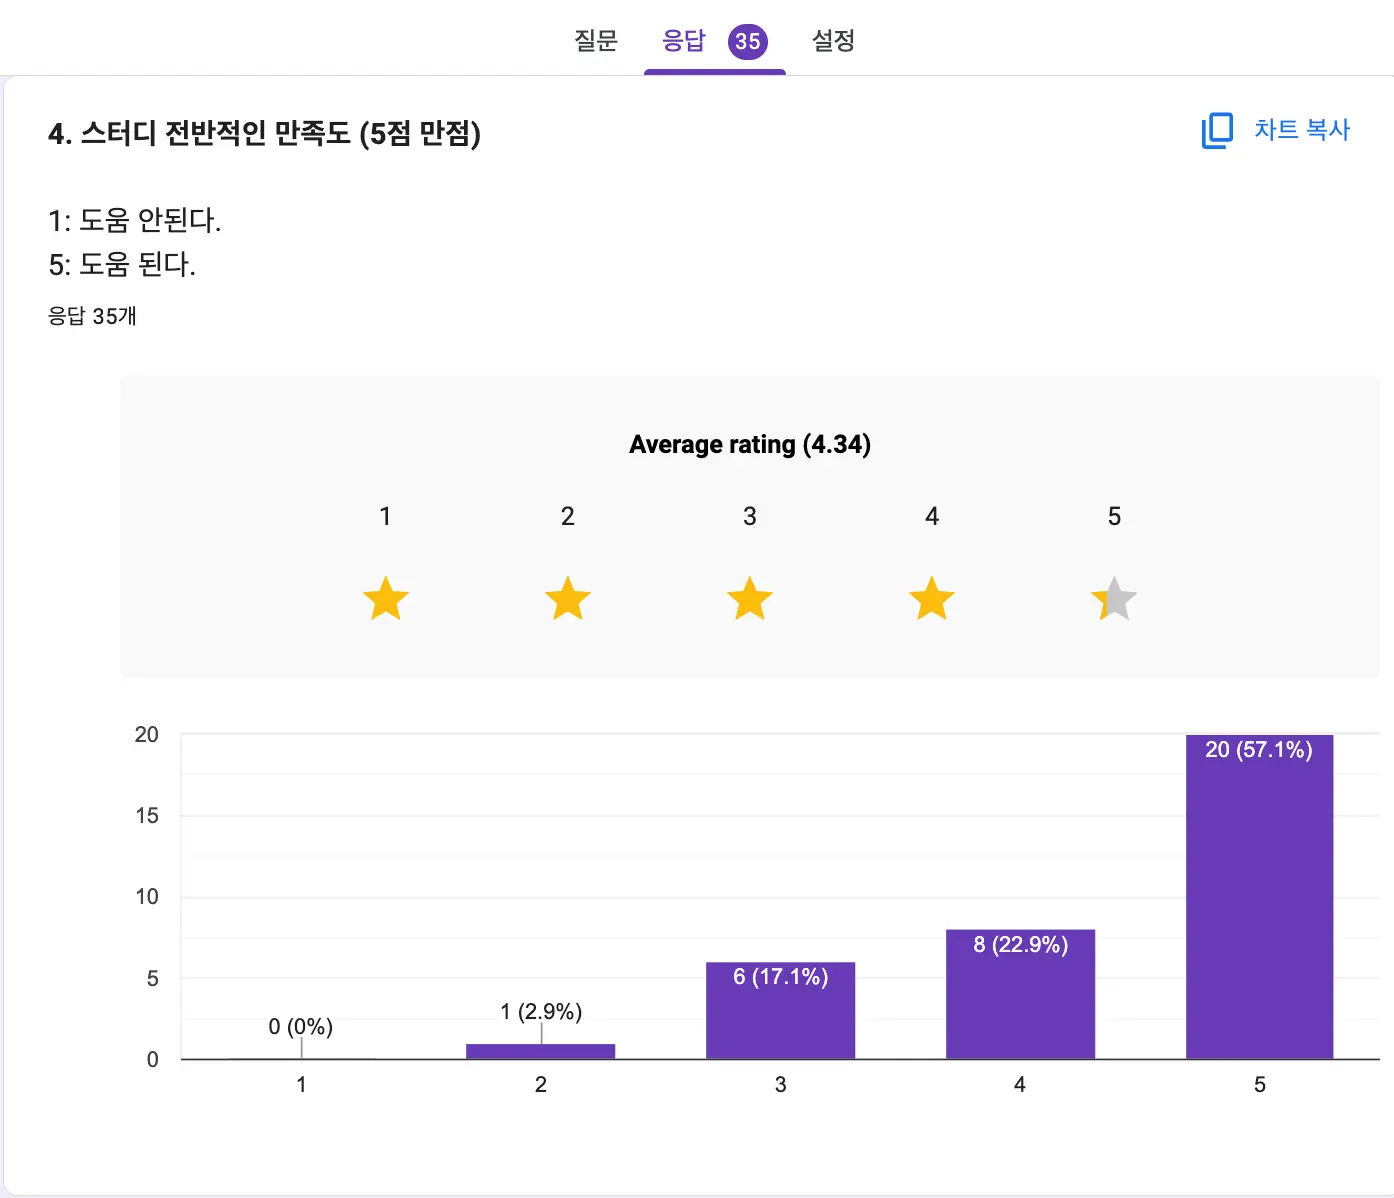Select the 응답 tab
The width and height of the screenshot is (1394, 1198).
(x=684, y=41)
